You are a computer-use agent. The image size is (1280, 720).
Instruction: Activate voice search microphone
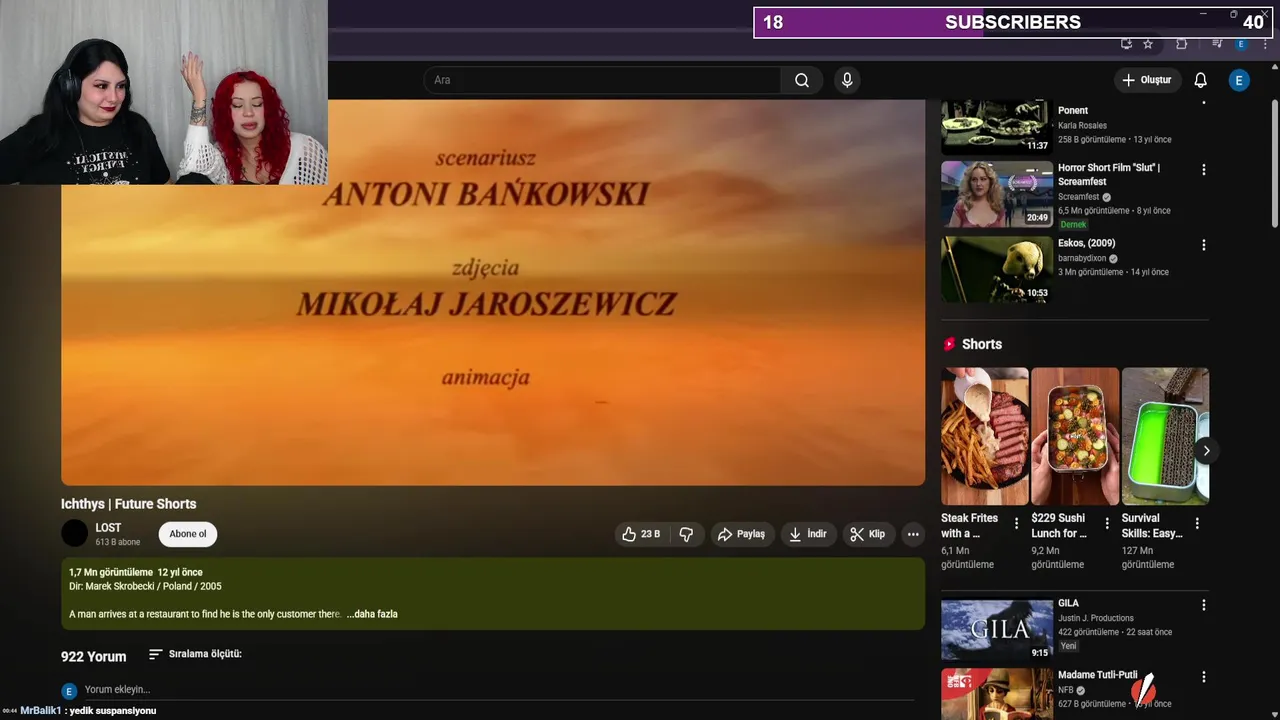(x=847, y=80)
